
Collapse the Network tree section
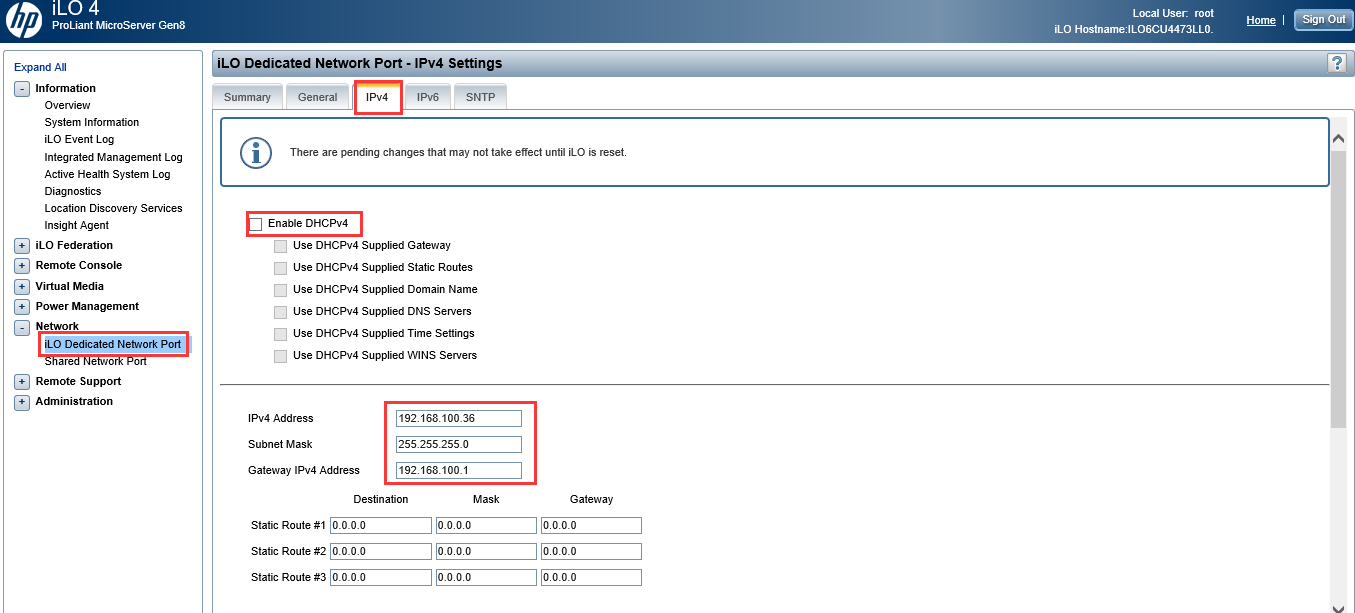click(22, 327)
